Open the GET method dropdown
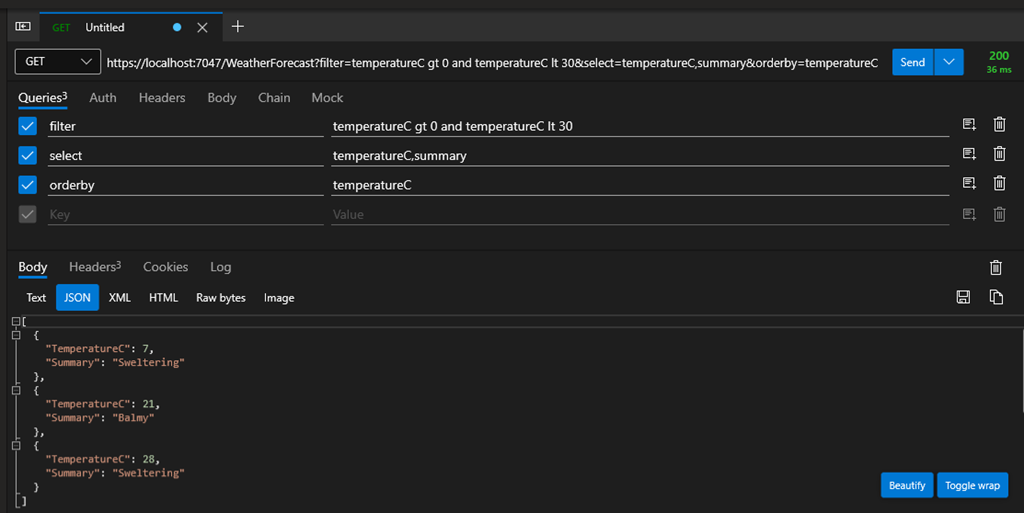 tap(57, 62)
